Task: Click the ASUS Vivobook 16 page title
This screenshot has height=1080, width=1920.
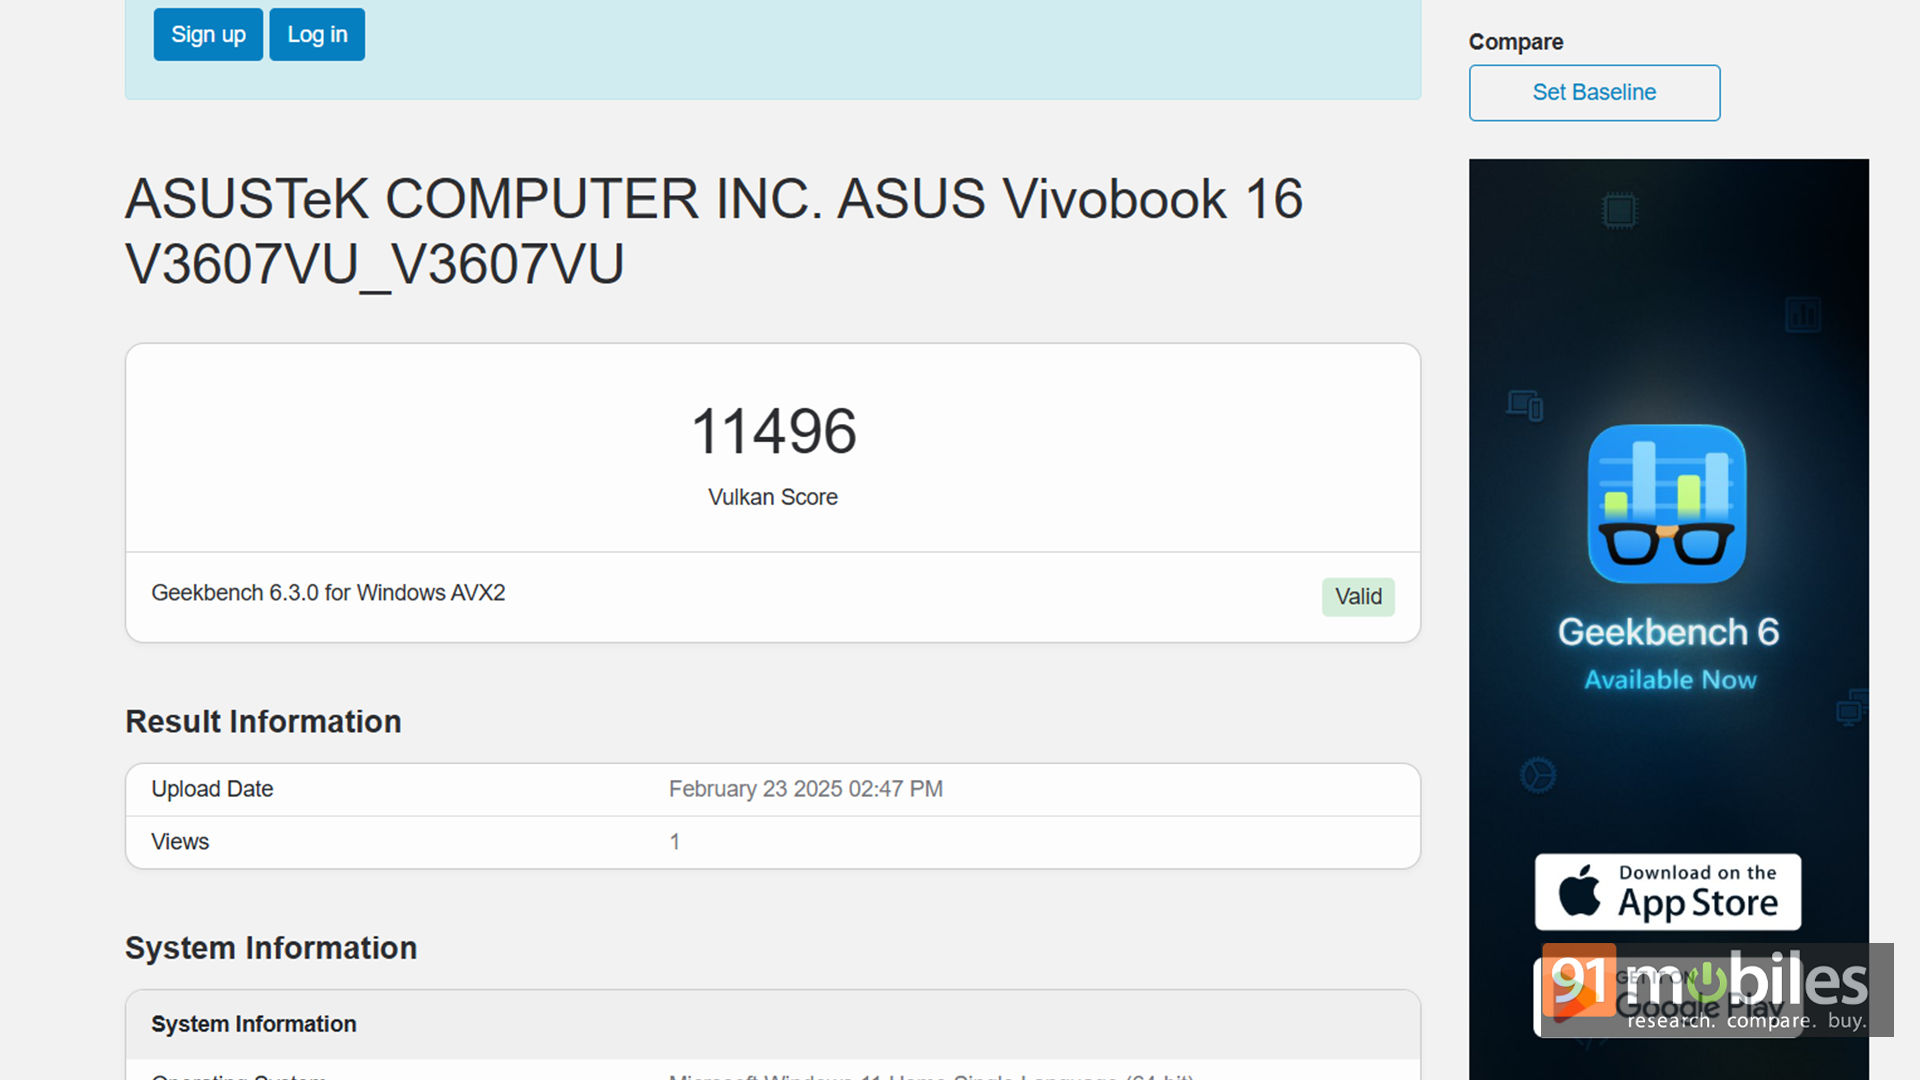Action: point(714,231)
